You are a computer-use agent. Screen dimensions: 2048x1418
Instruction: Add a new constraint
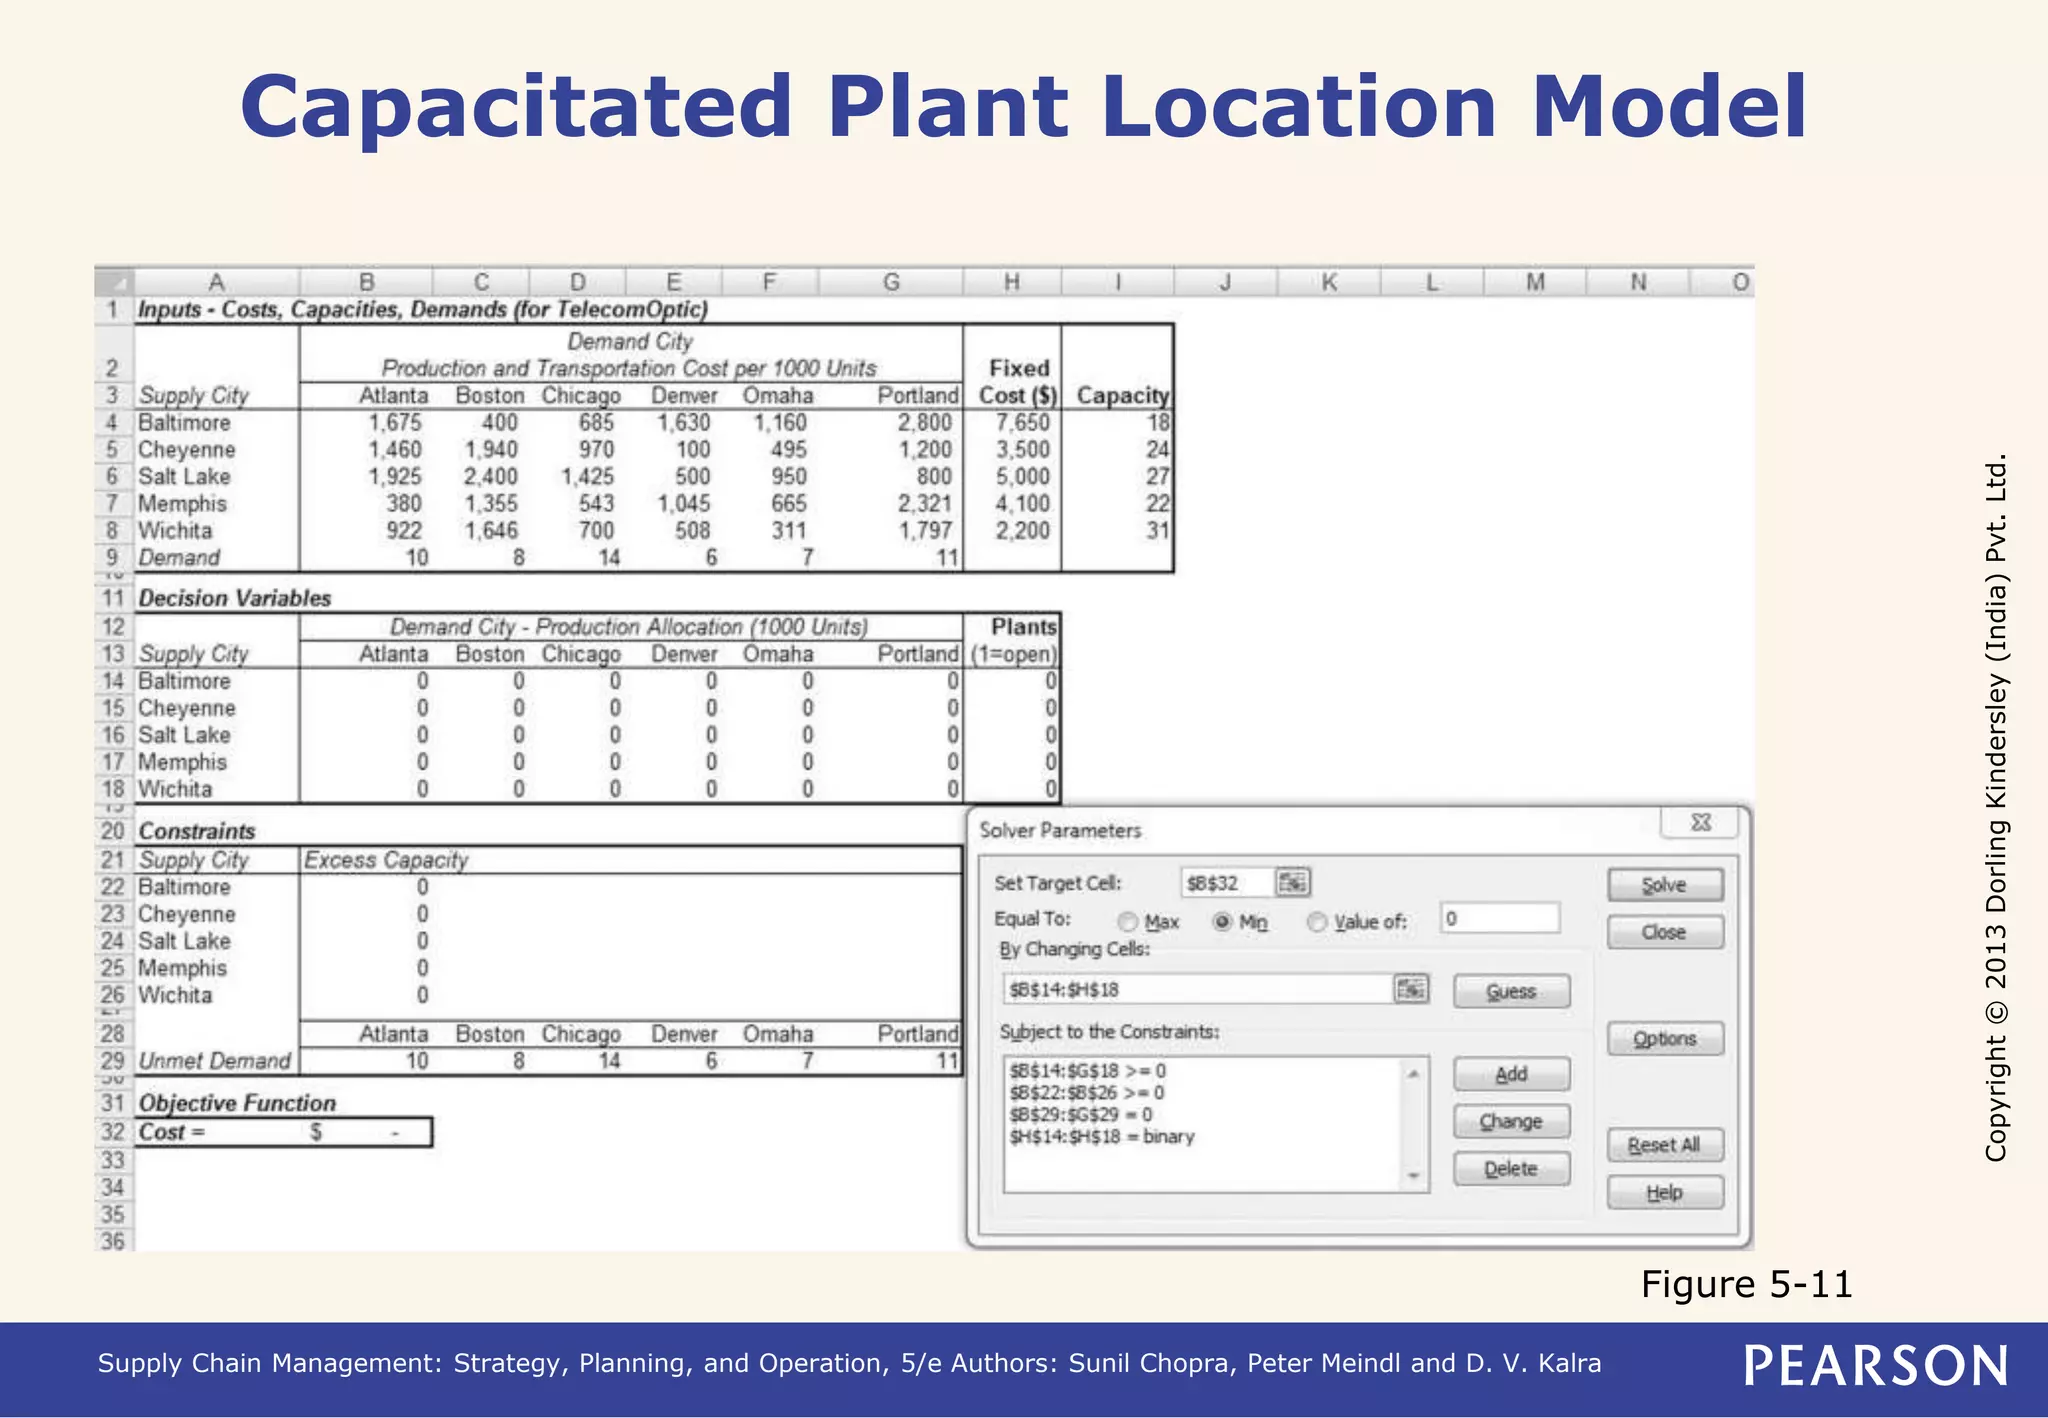pos(1510,1074)
